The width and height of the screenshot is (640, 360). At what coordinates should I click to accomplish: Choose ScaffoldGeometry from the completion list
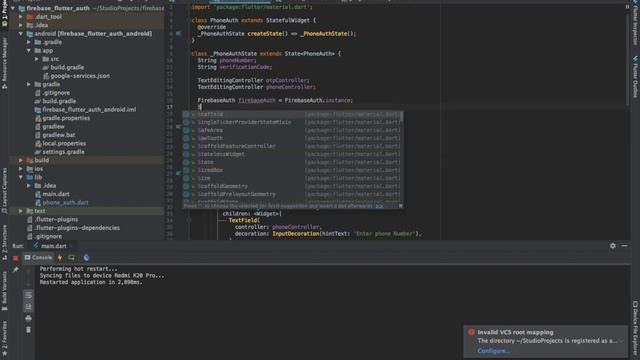tap(293, 186)
